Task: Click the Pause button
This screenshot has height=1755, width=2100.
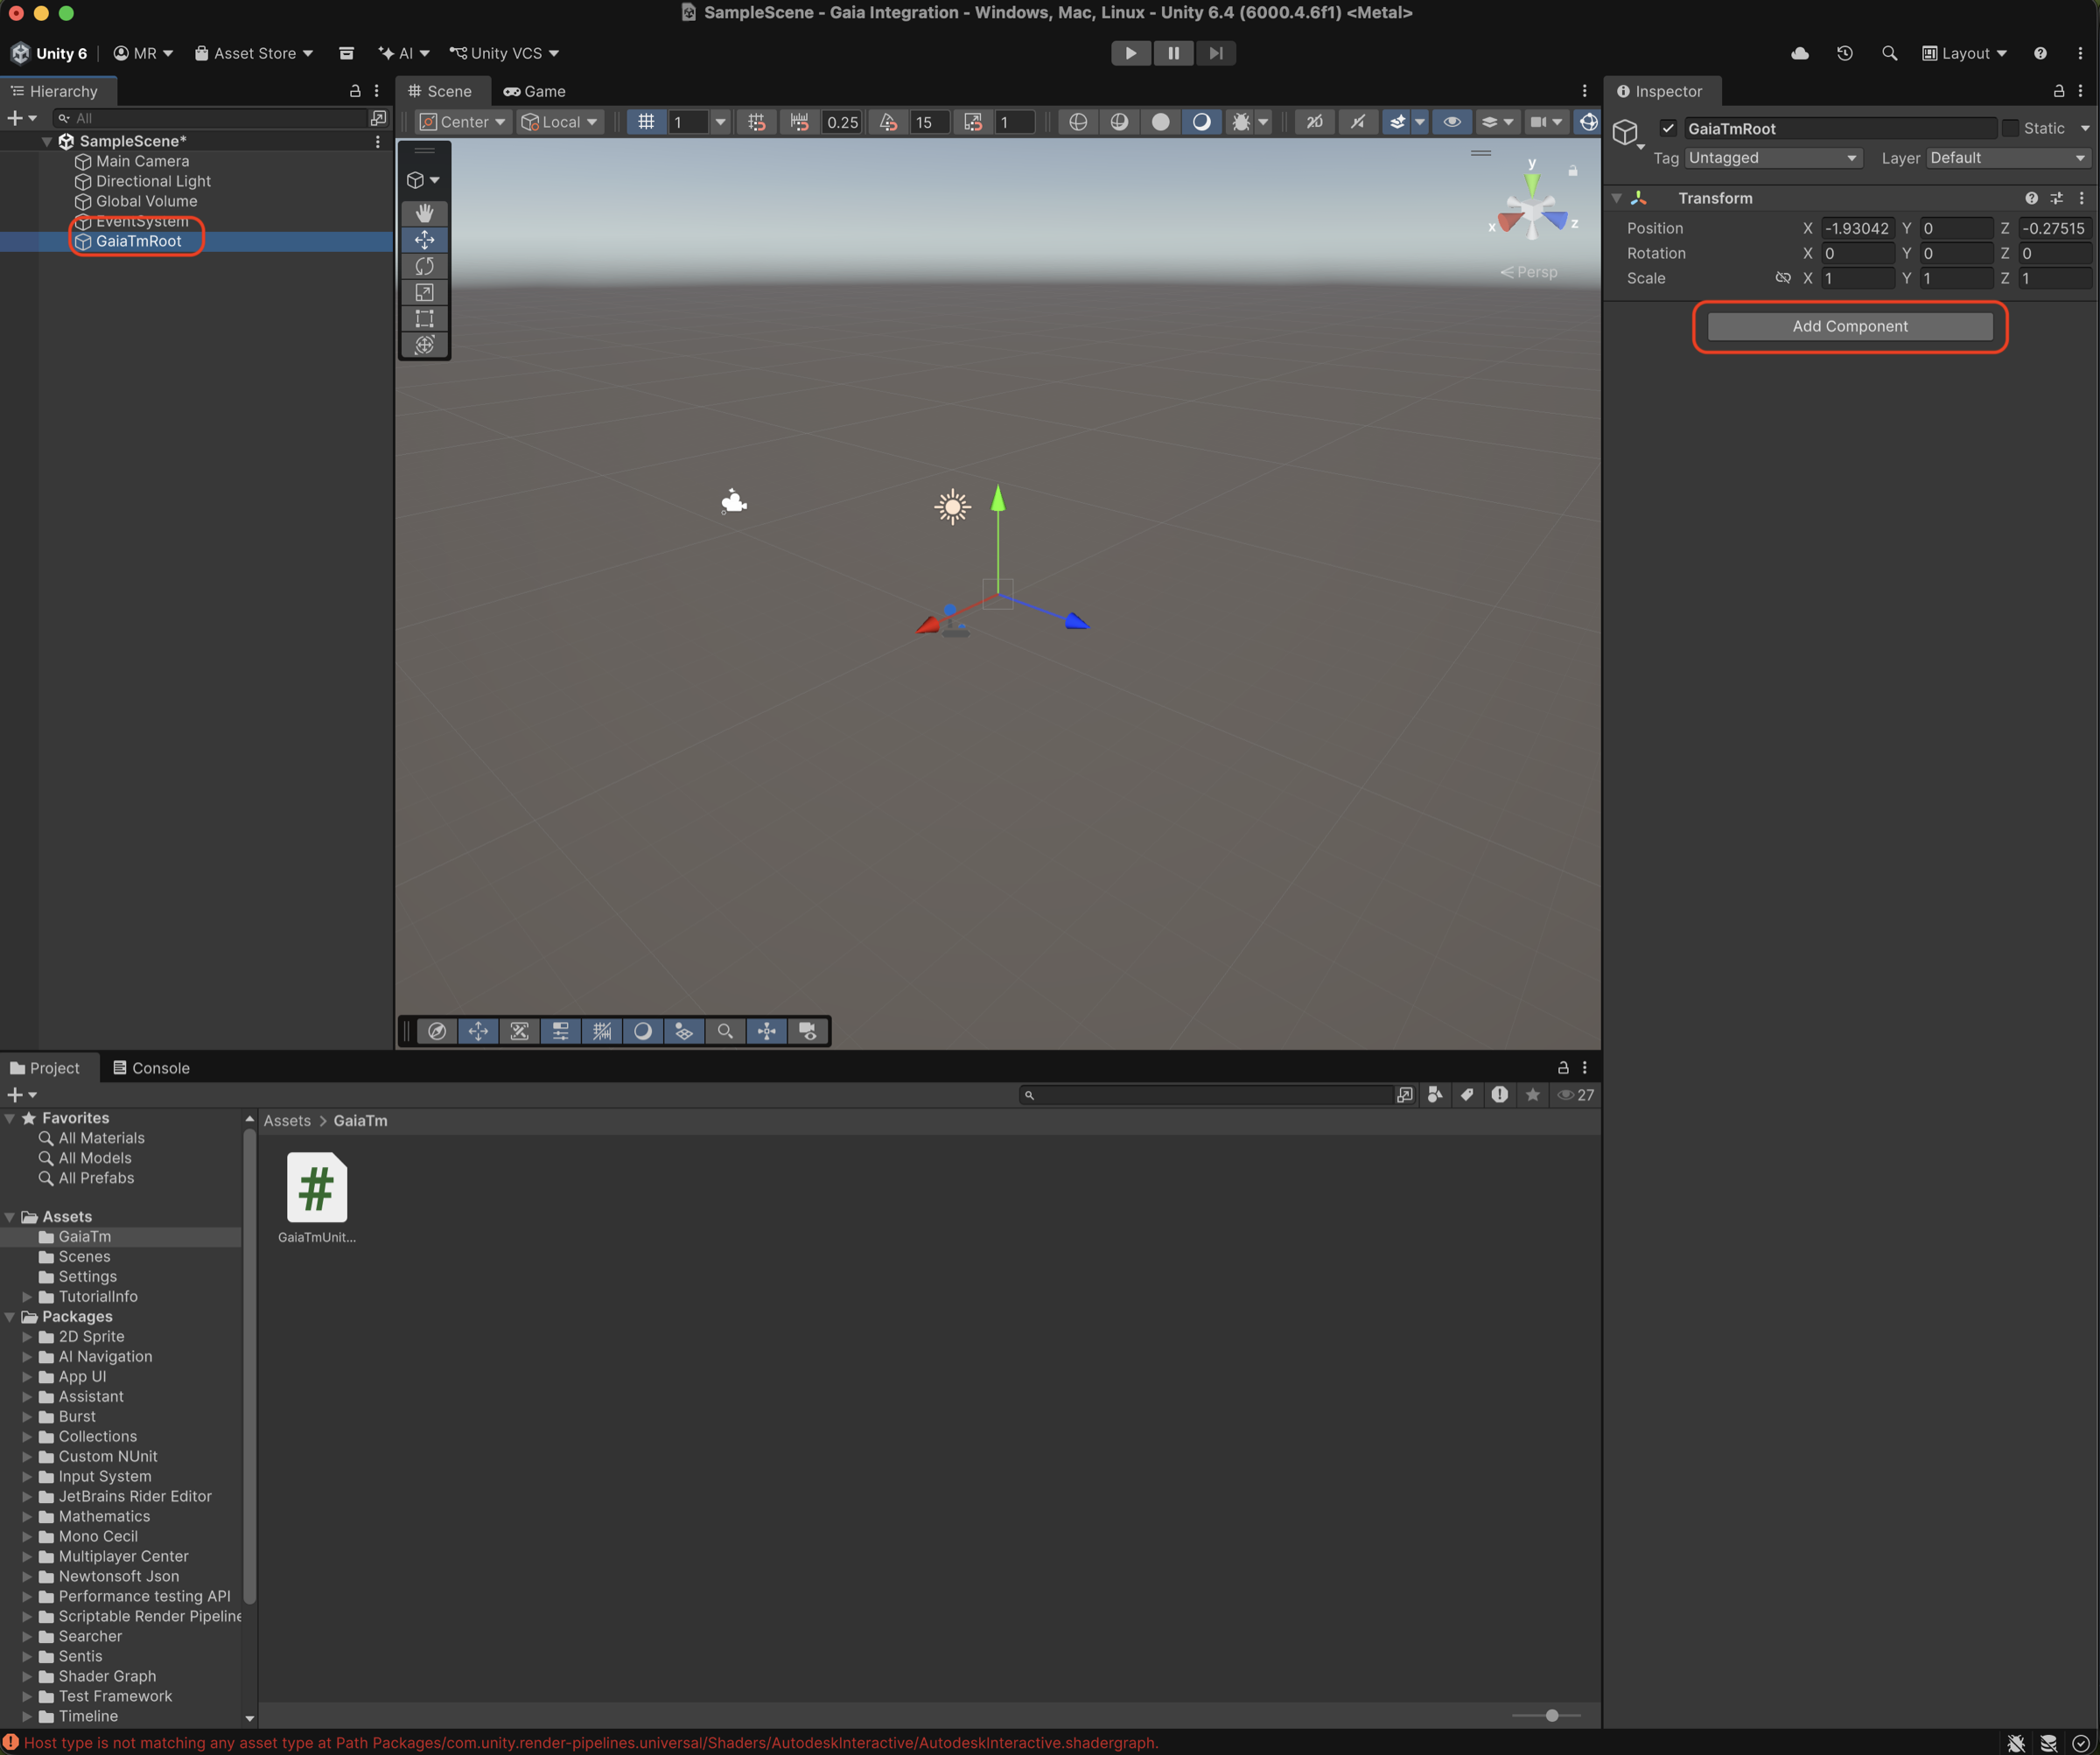Action: (1173, 53)
